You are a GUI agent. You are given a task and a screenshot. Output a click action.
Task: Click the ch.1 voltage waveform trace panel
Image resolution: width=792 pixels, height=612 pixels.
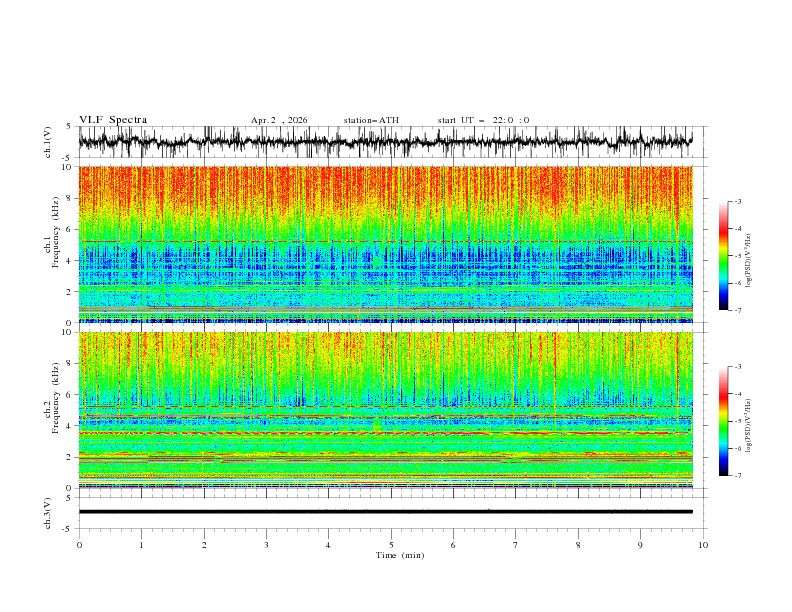pyautogui.click(x=385, y=142)
